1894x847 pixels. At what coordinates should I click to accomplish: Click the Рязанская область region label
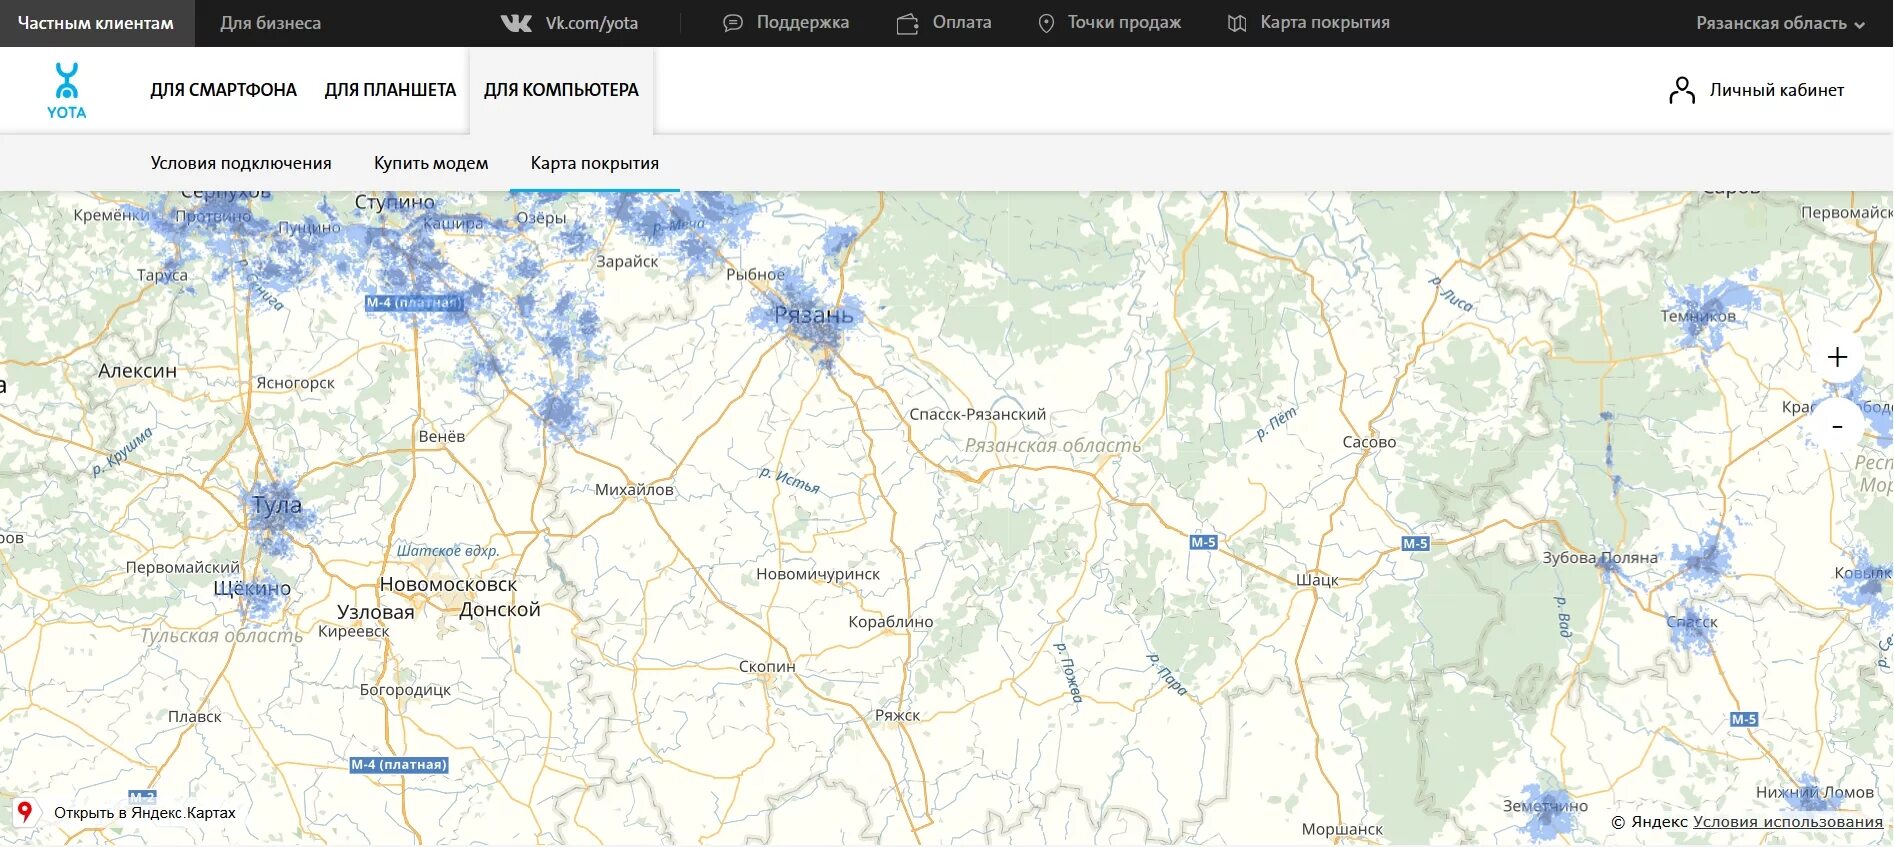1052,446
